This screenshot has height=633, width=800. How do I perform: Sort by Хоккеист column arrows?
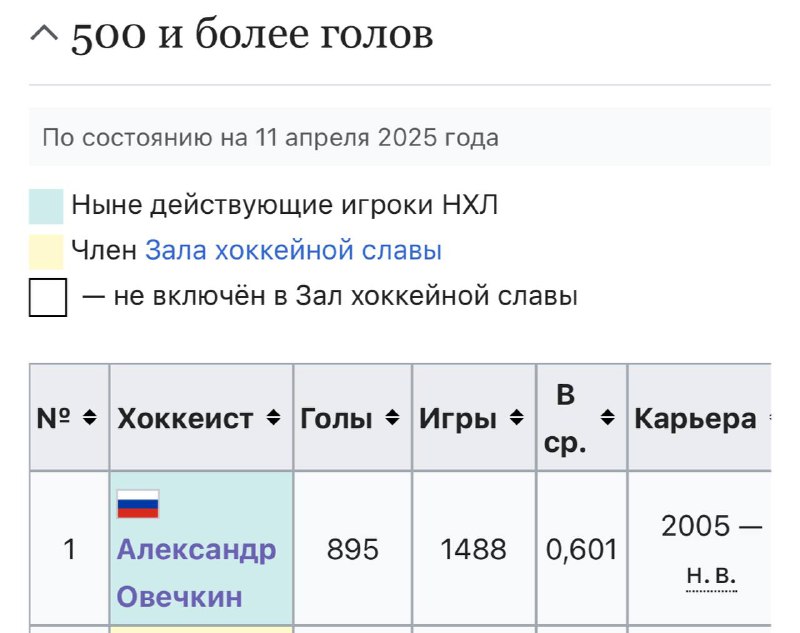273,417
